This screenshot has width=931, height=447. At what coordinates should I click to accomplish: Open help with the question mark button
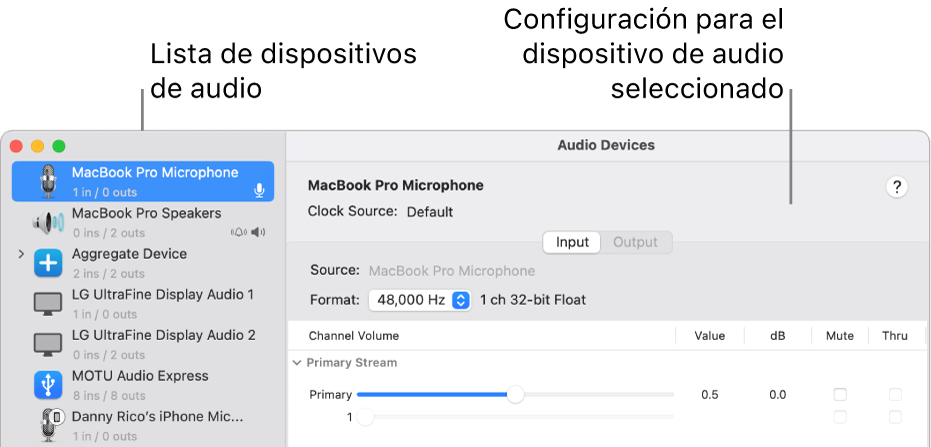click(x=897, y=186)
